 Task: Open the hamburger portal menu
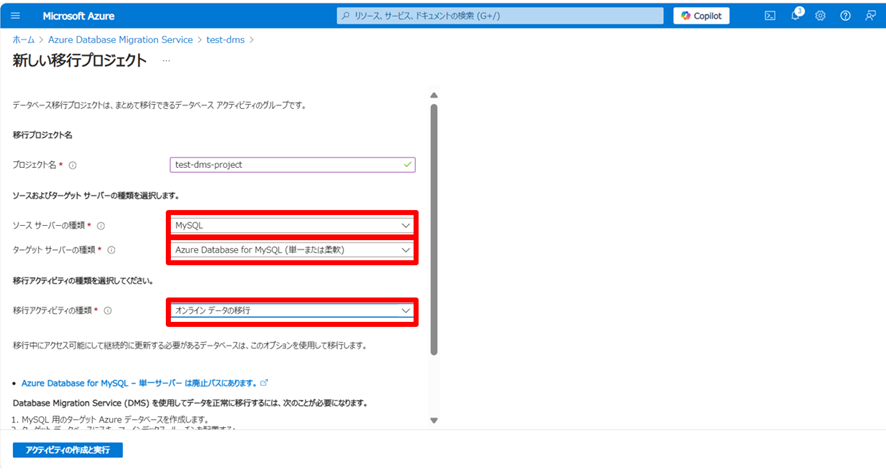[17, 16]
